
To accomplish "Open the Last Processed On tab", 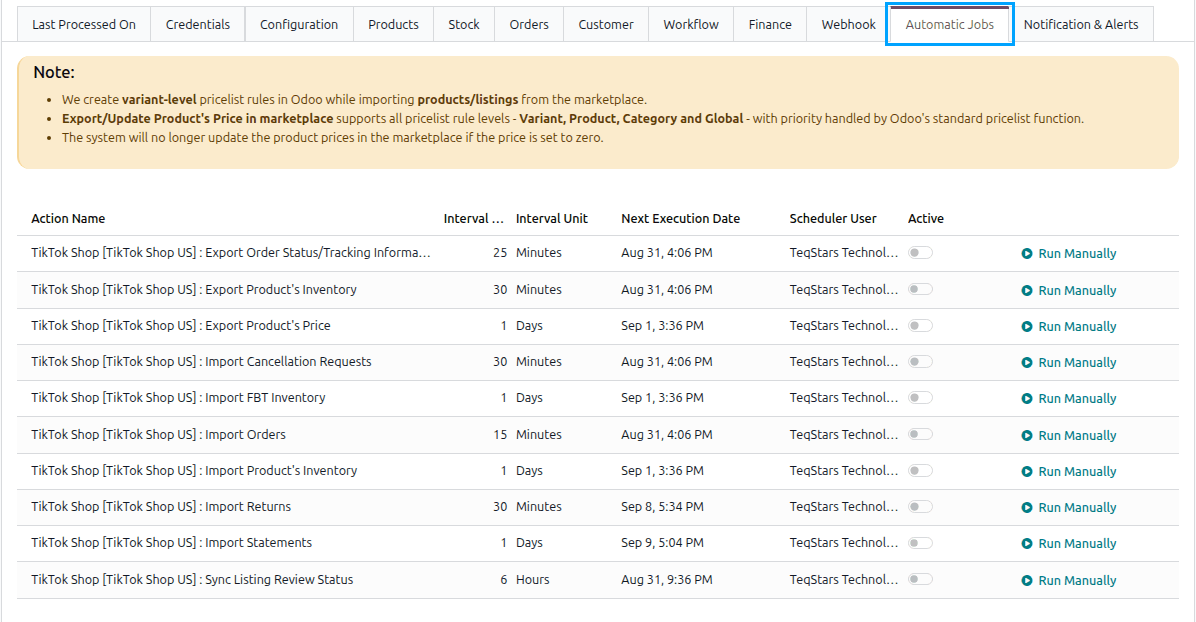I will [84, 24].
